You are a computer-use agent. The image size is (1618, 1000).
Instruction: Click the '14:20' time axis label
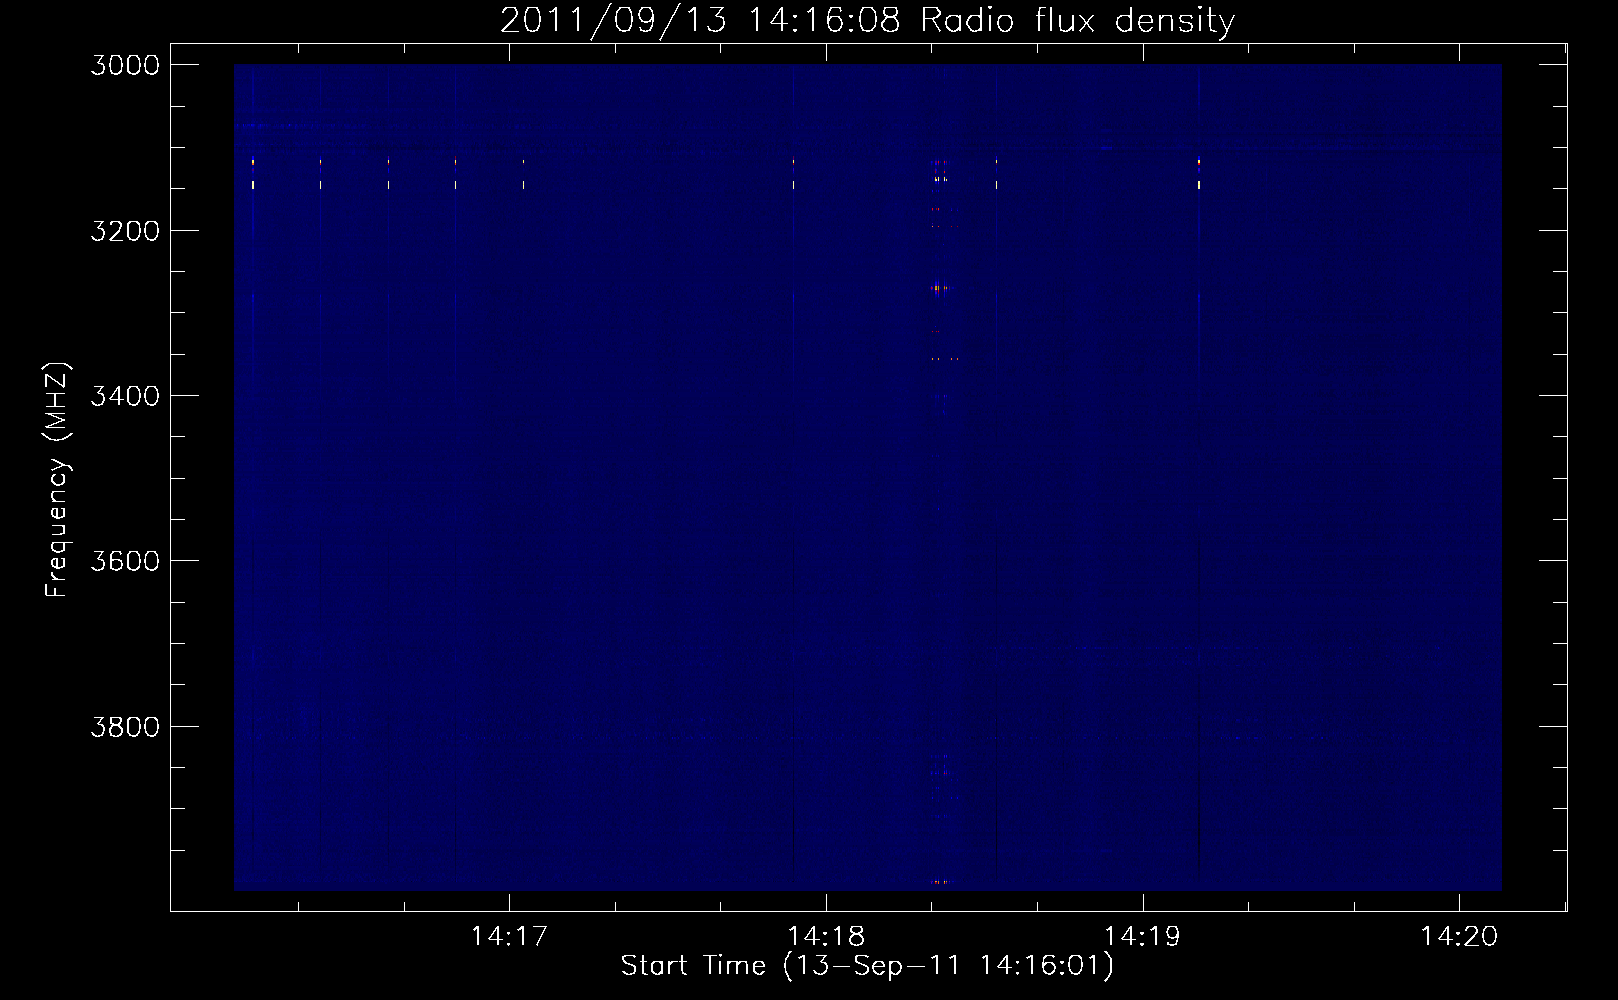tap(1459, 936)
